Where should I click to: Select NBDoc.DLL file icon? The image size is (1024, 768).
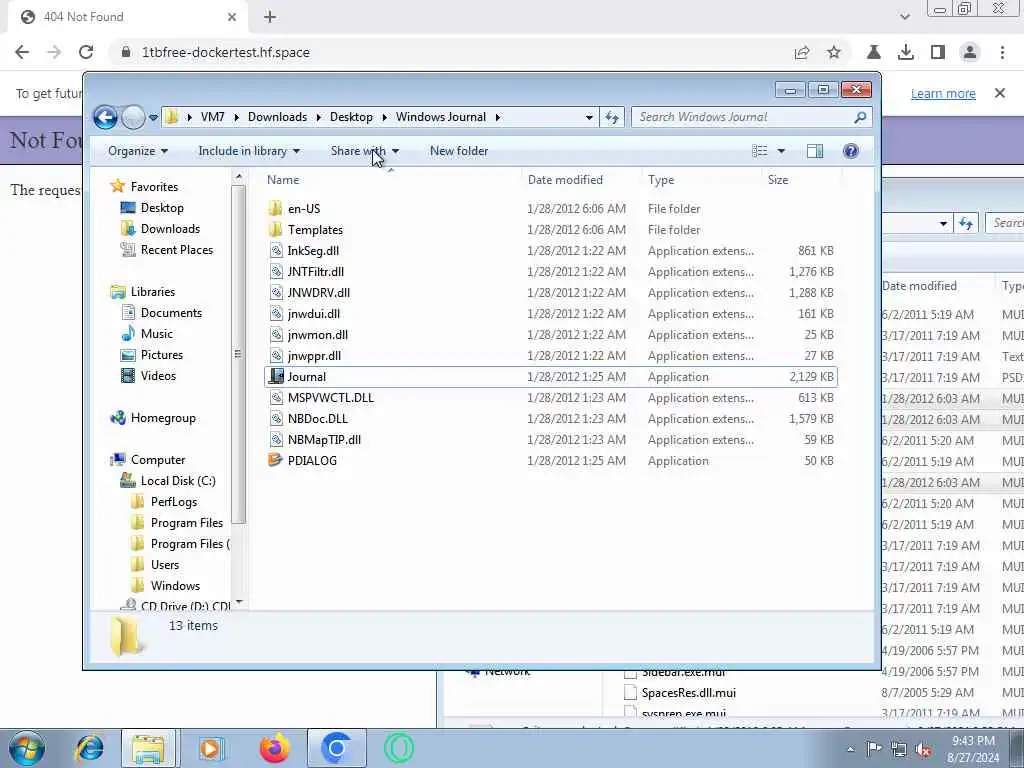click(x=276, y=419)
